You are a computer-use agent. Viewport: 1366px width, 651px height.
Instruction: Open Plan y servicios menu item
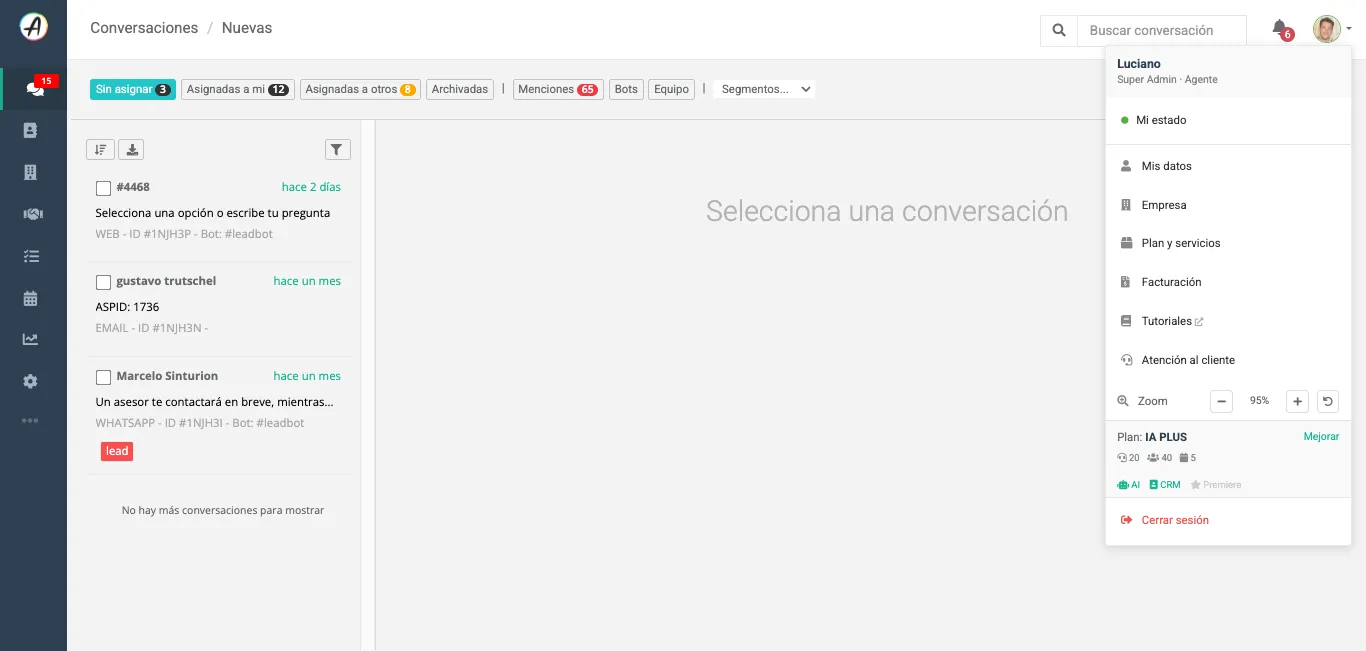(1228, 243)
